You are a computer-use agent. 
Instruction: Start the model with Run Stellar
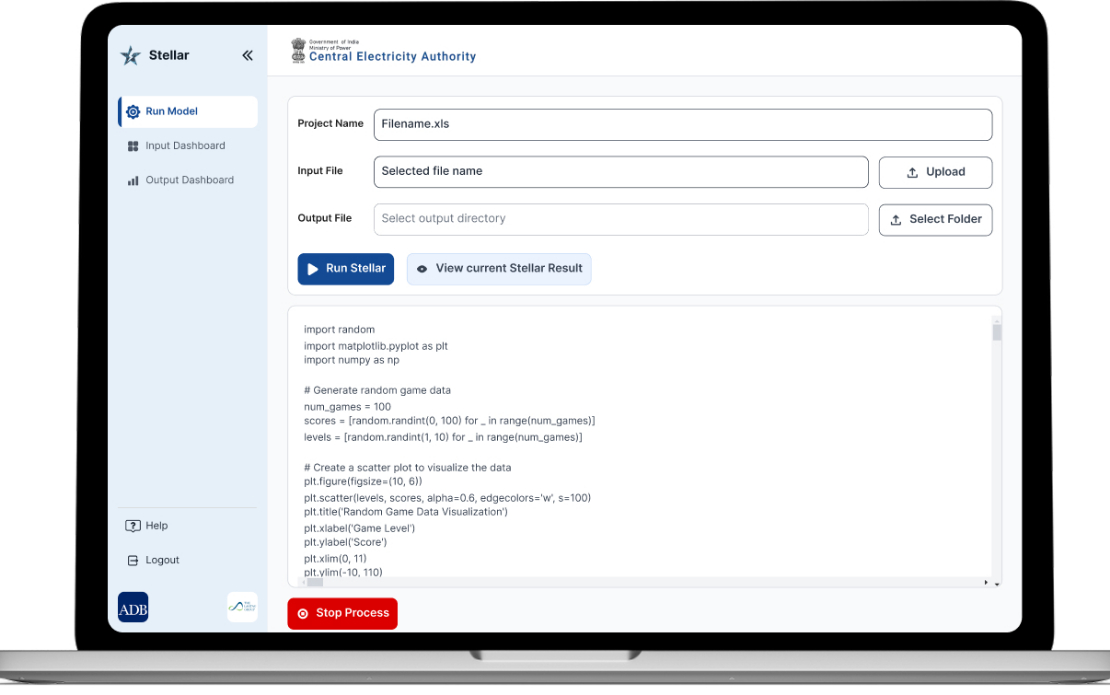click(x=345, y=269)
